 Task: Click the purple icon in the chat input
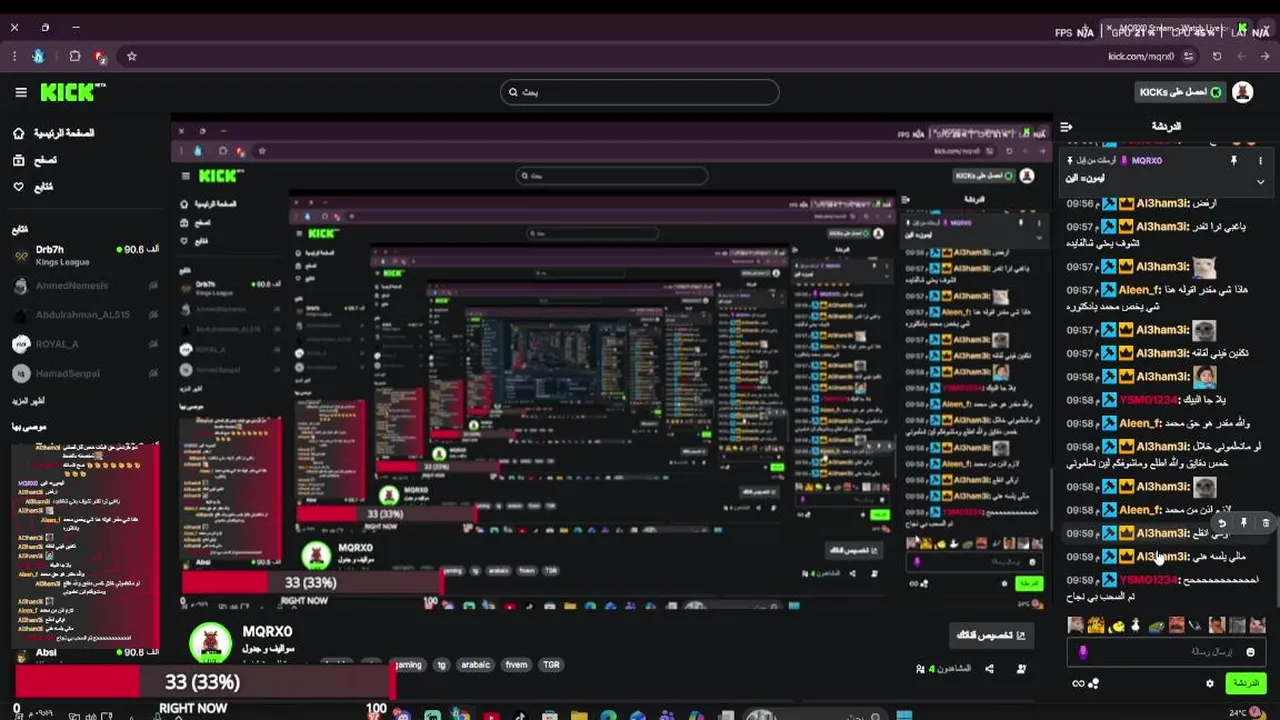[x=1082, y=652]
